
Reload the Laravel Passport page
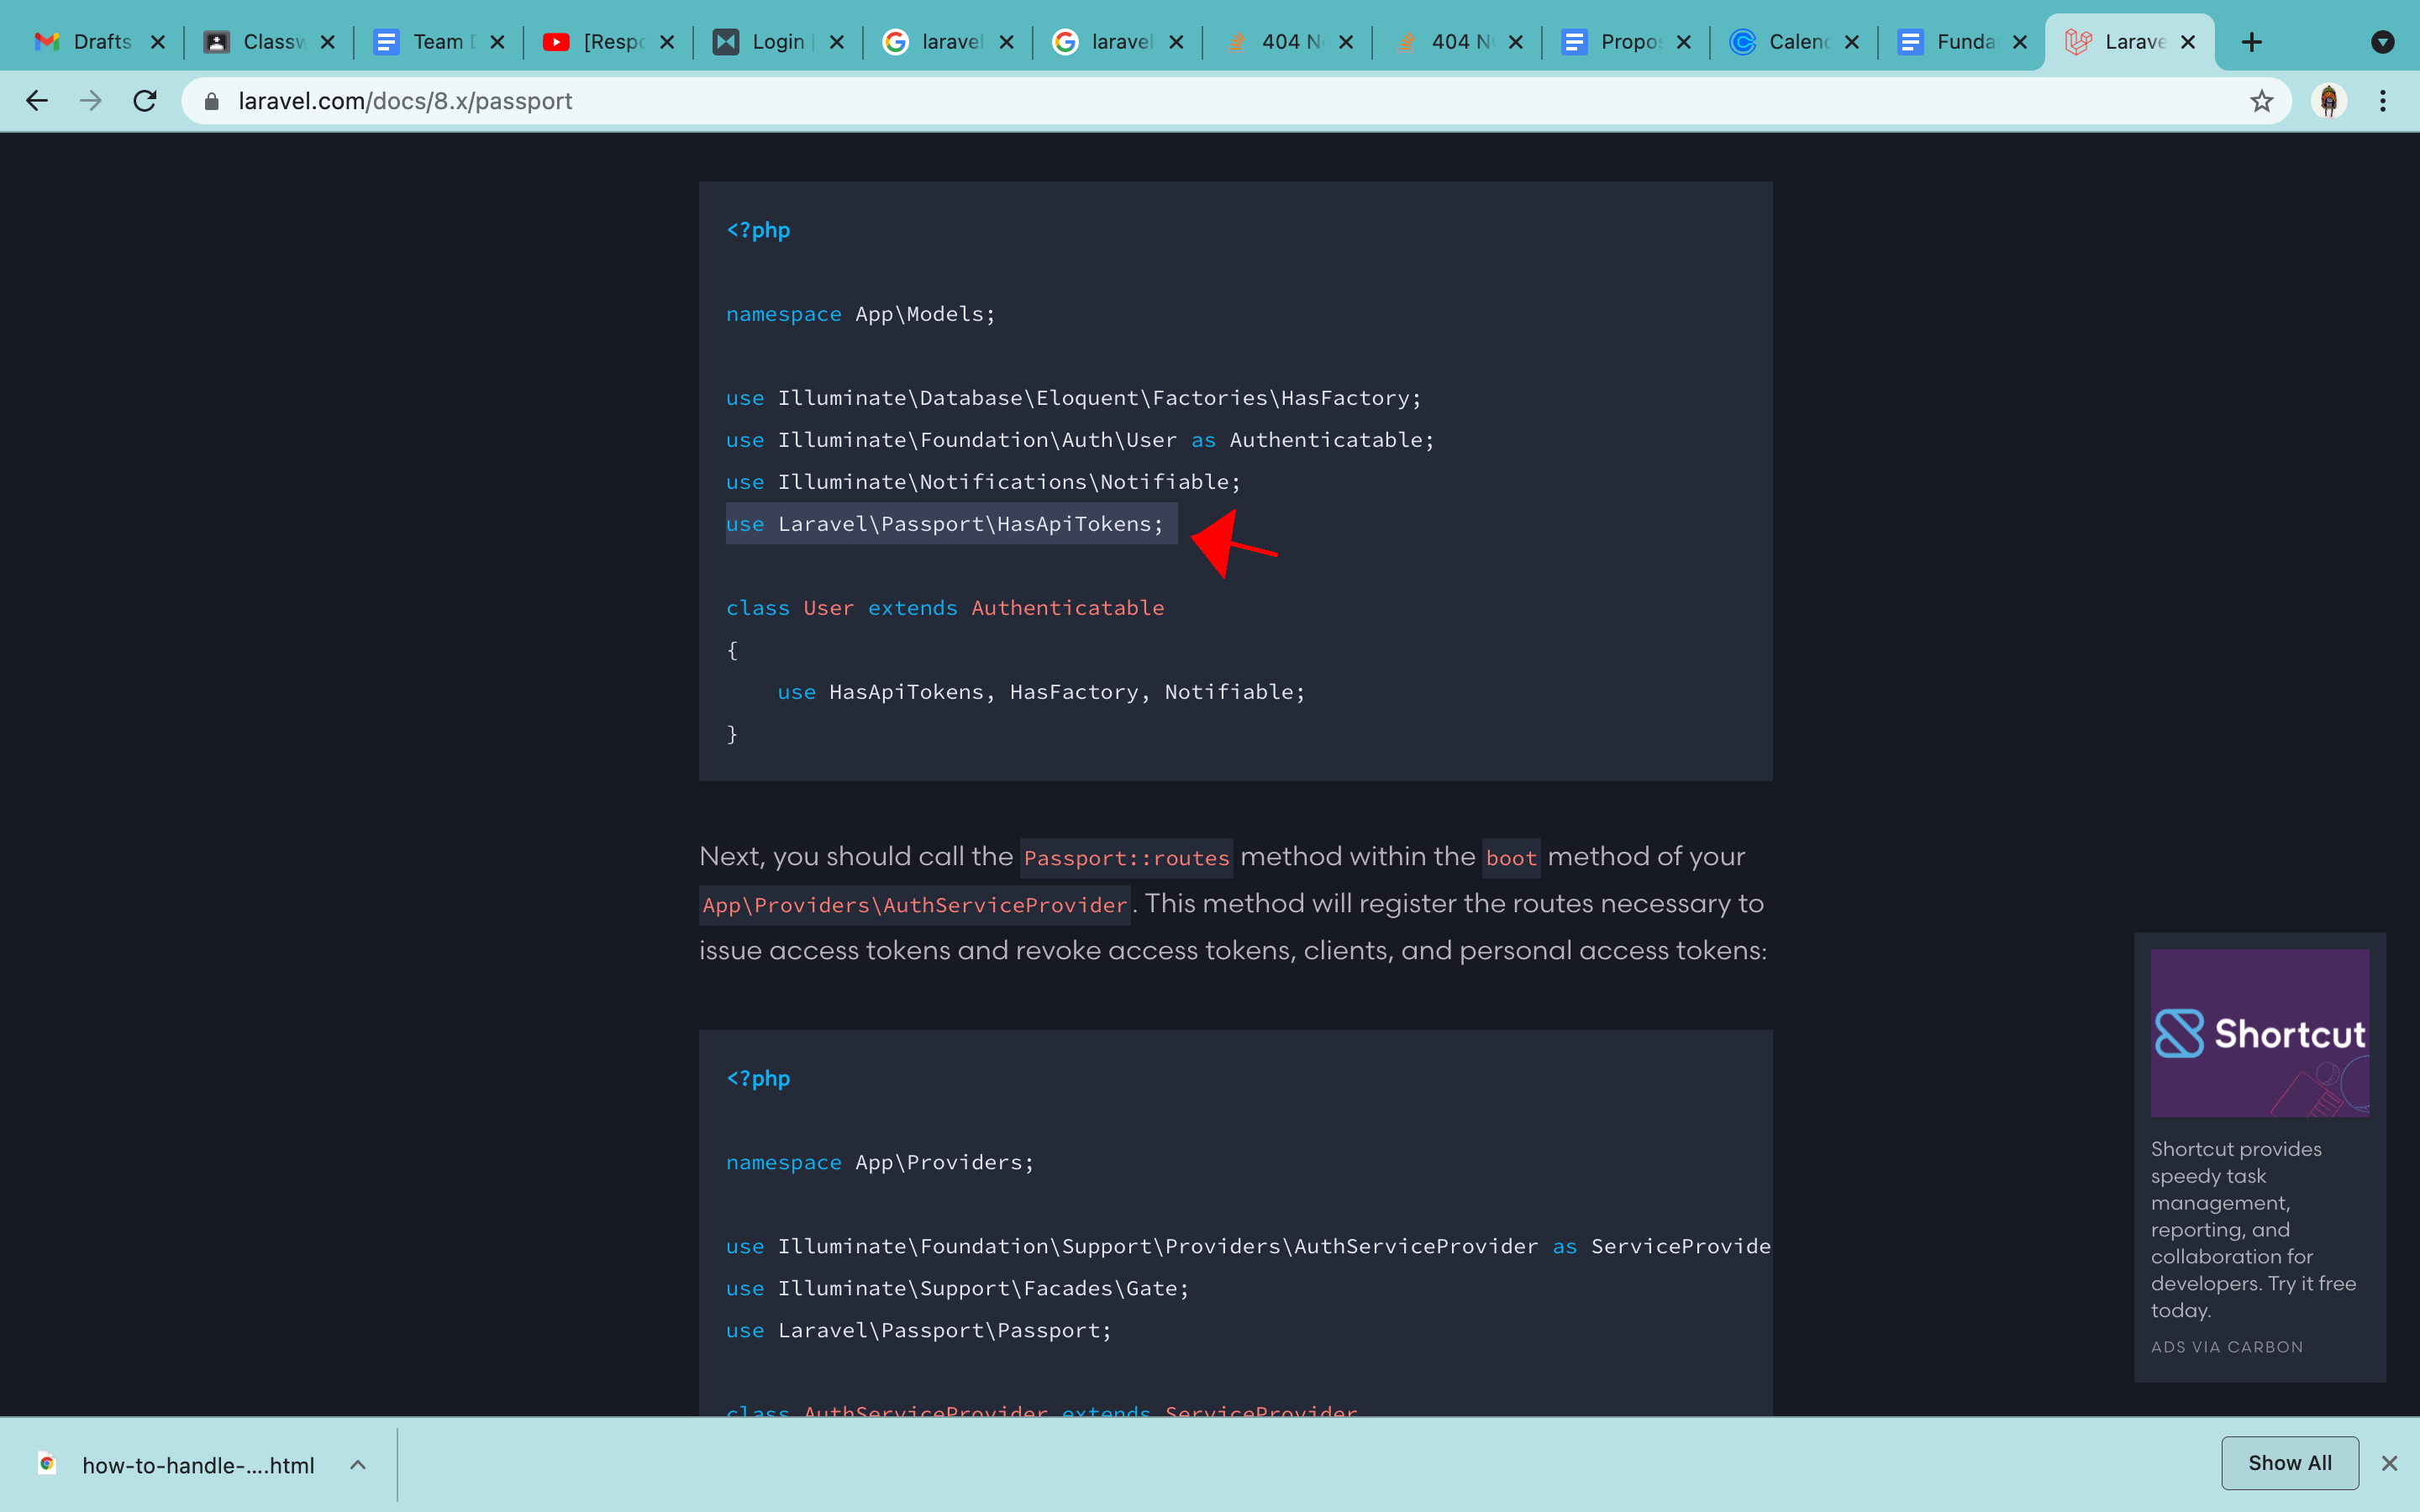pos(145,101)
